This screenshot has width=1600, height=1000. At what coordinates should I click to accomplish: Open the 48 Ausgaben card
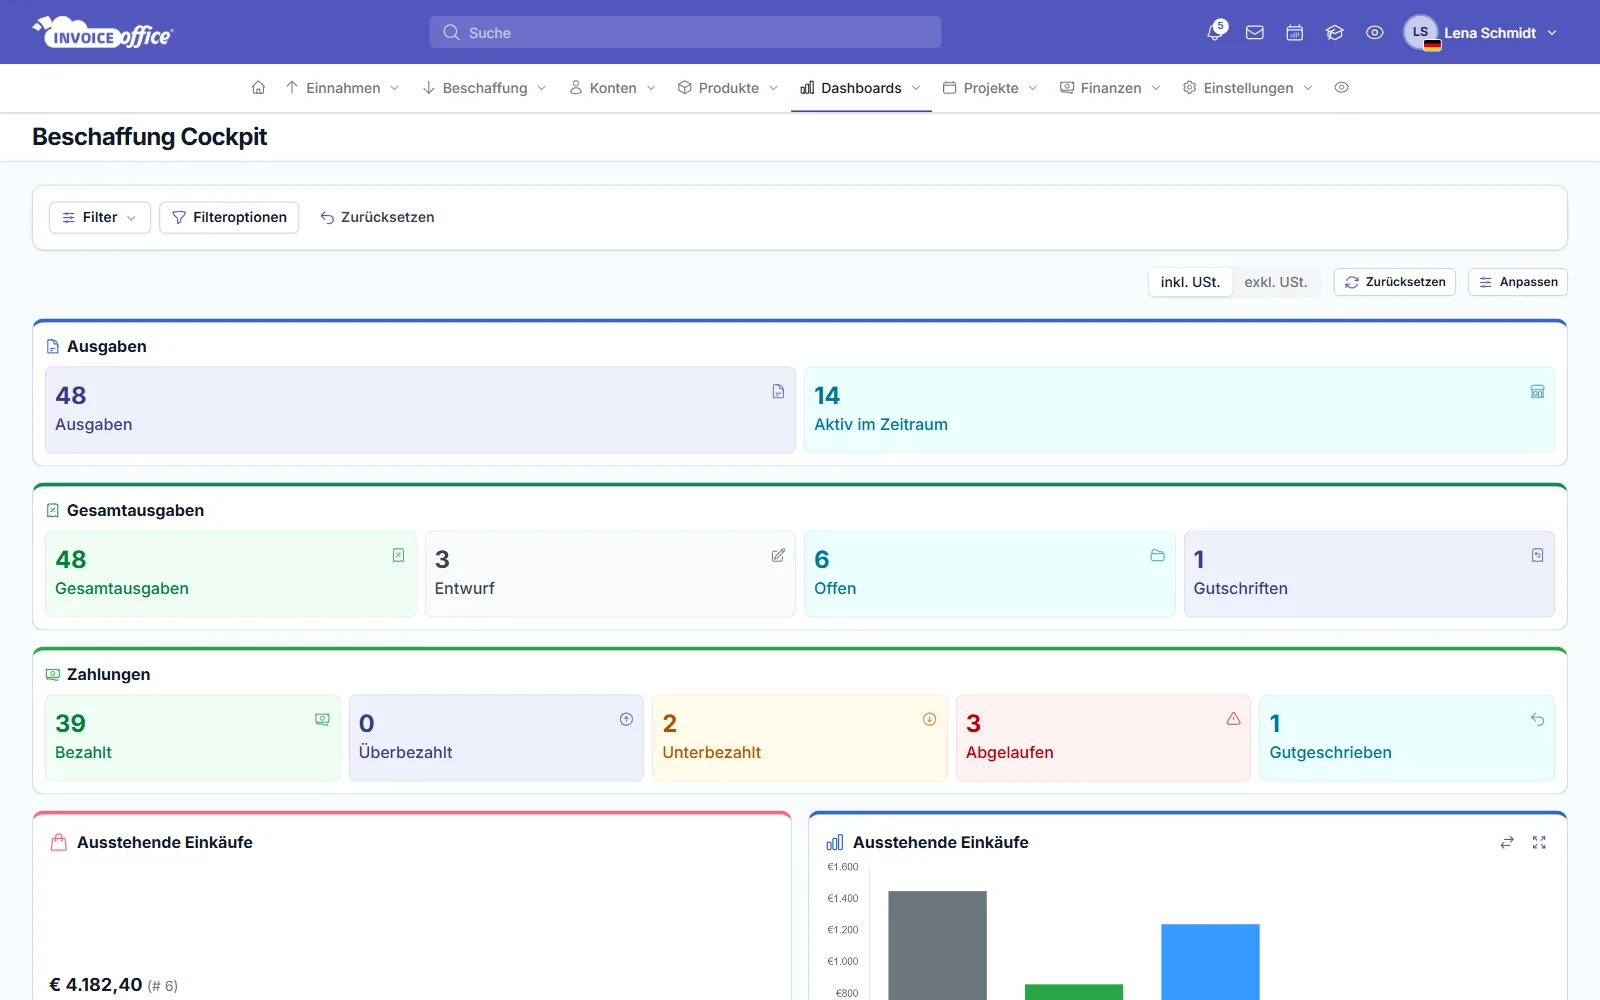point(420,410)
